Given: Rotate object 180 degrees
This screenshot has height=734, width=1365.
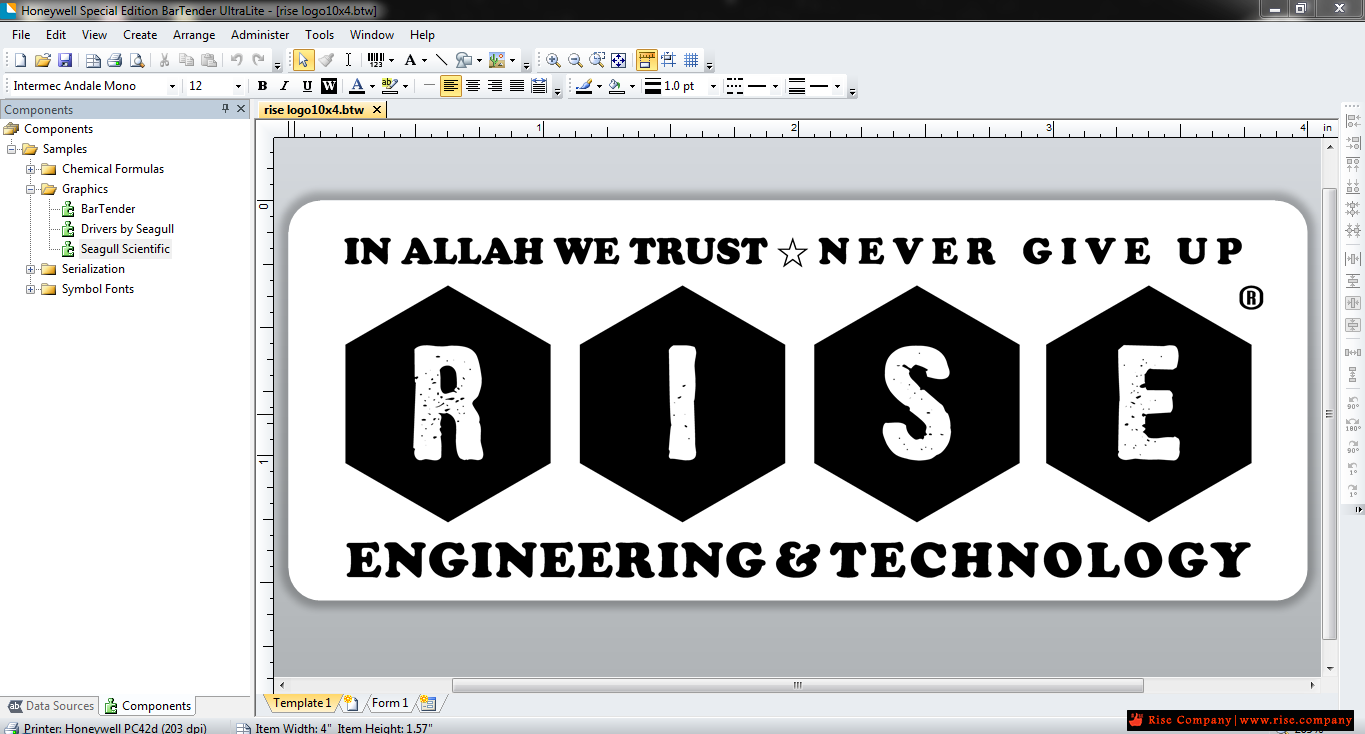Looking at the screenshot, I should [1353, 423].
